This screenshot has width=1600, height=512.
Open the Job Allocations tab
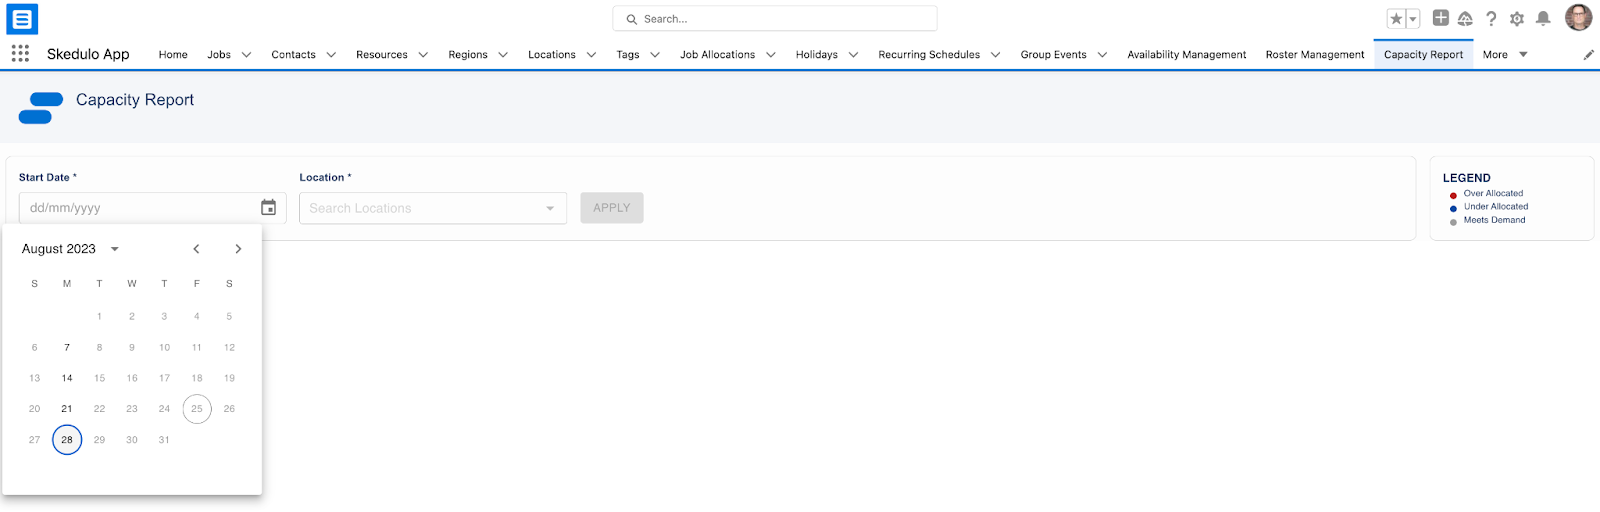pos(718,55)
